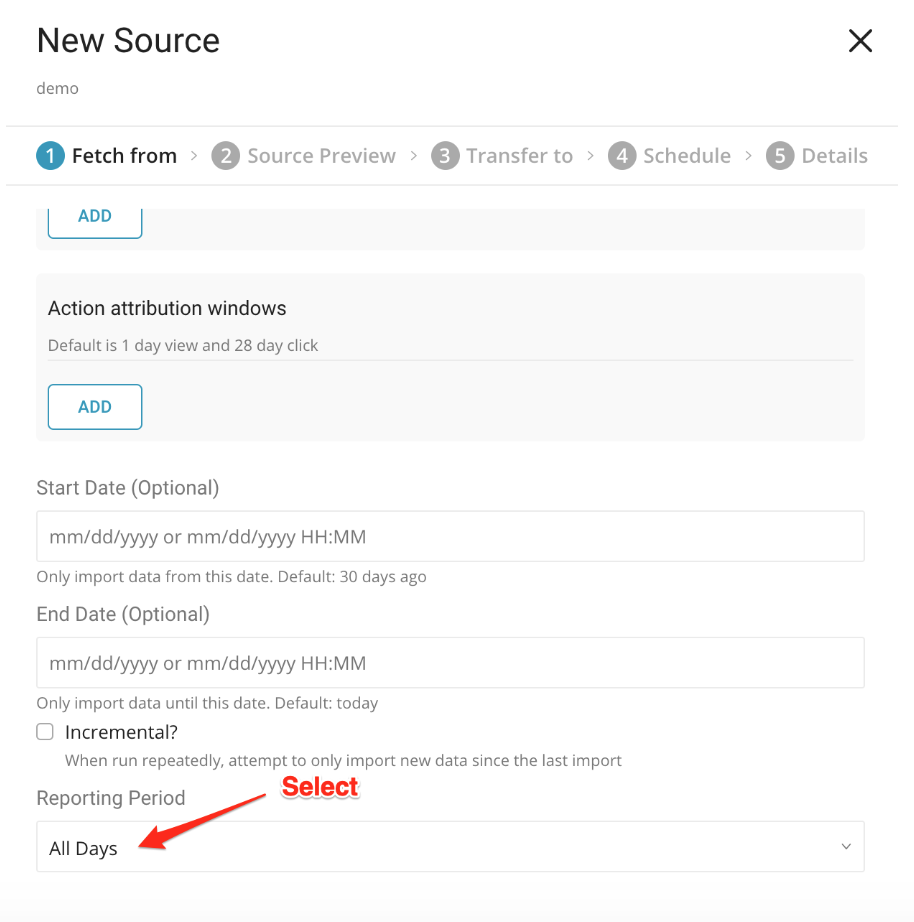Jump to the Schedule step

[x=686, y=156]
